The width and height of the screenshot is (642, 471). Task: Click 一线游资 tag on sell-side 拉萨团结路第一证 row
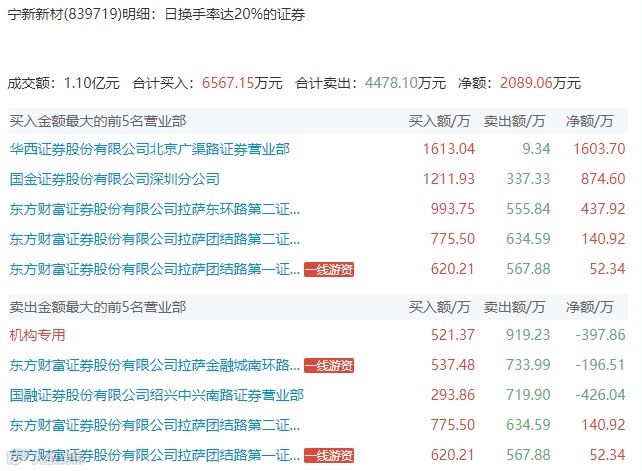click(329, 455)
